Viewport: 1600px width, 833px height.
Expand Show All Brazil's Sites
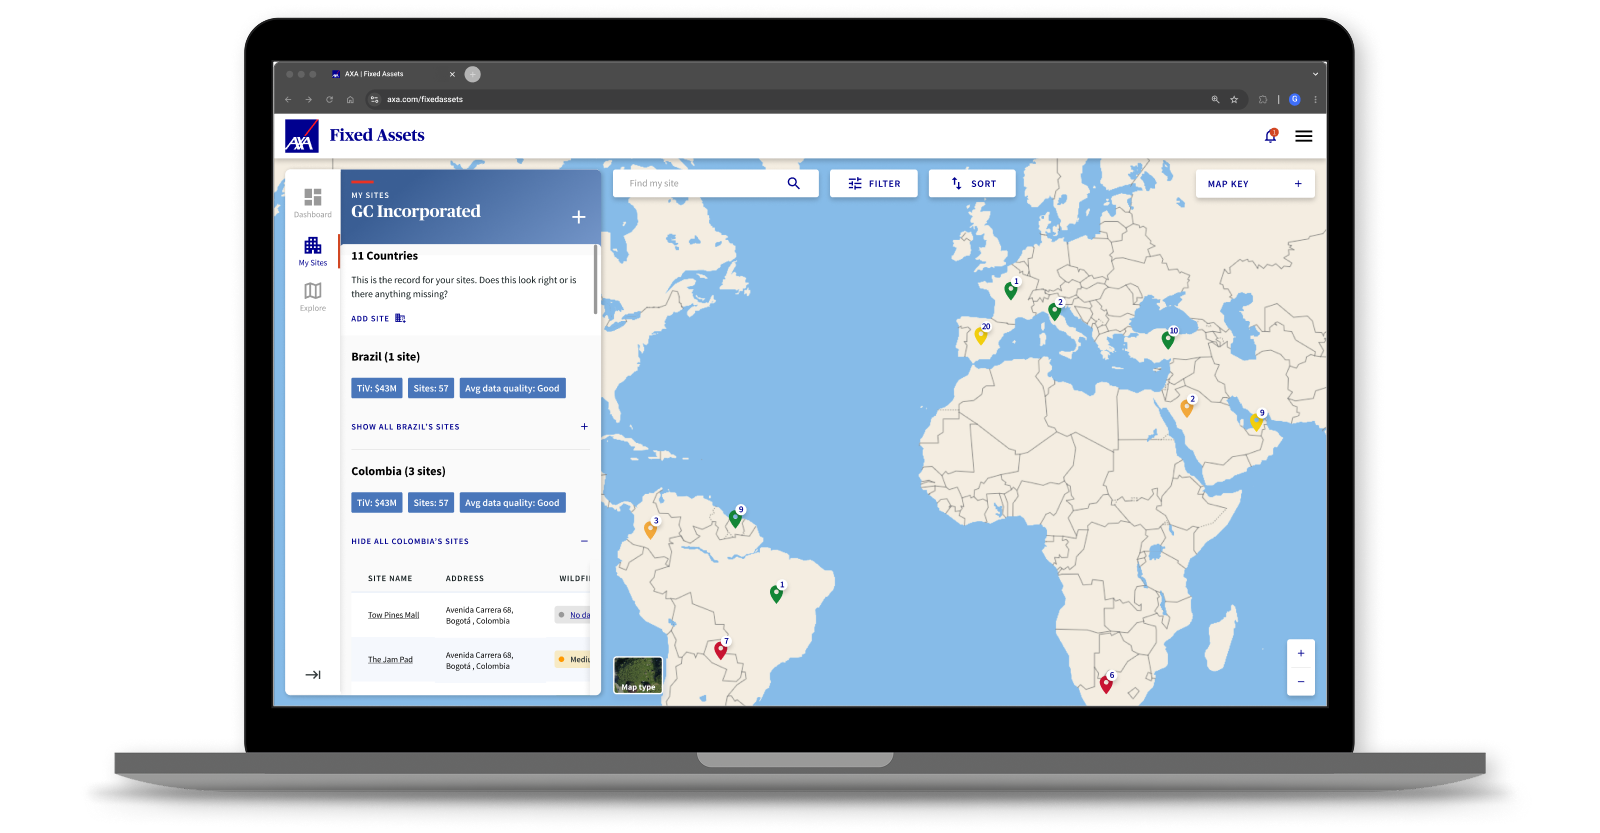point(405,427)
